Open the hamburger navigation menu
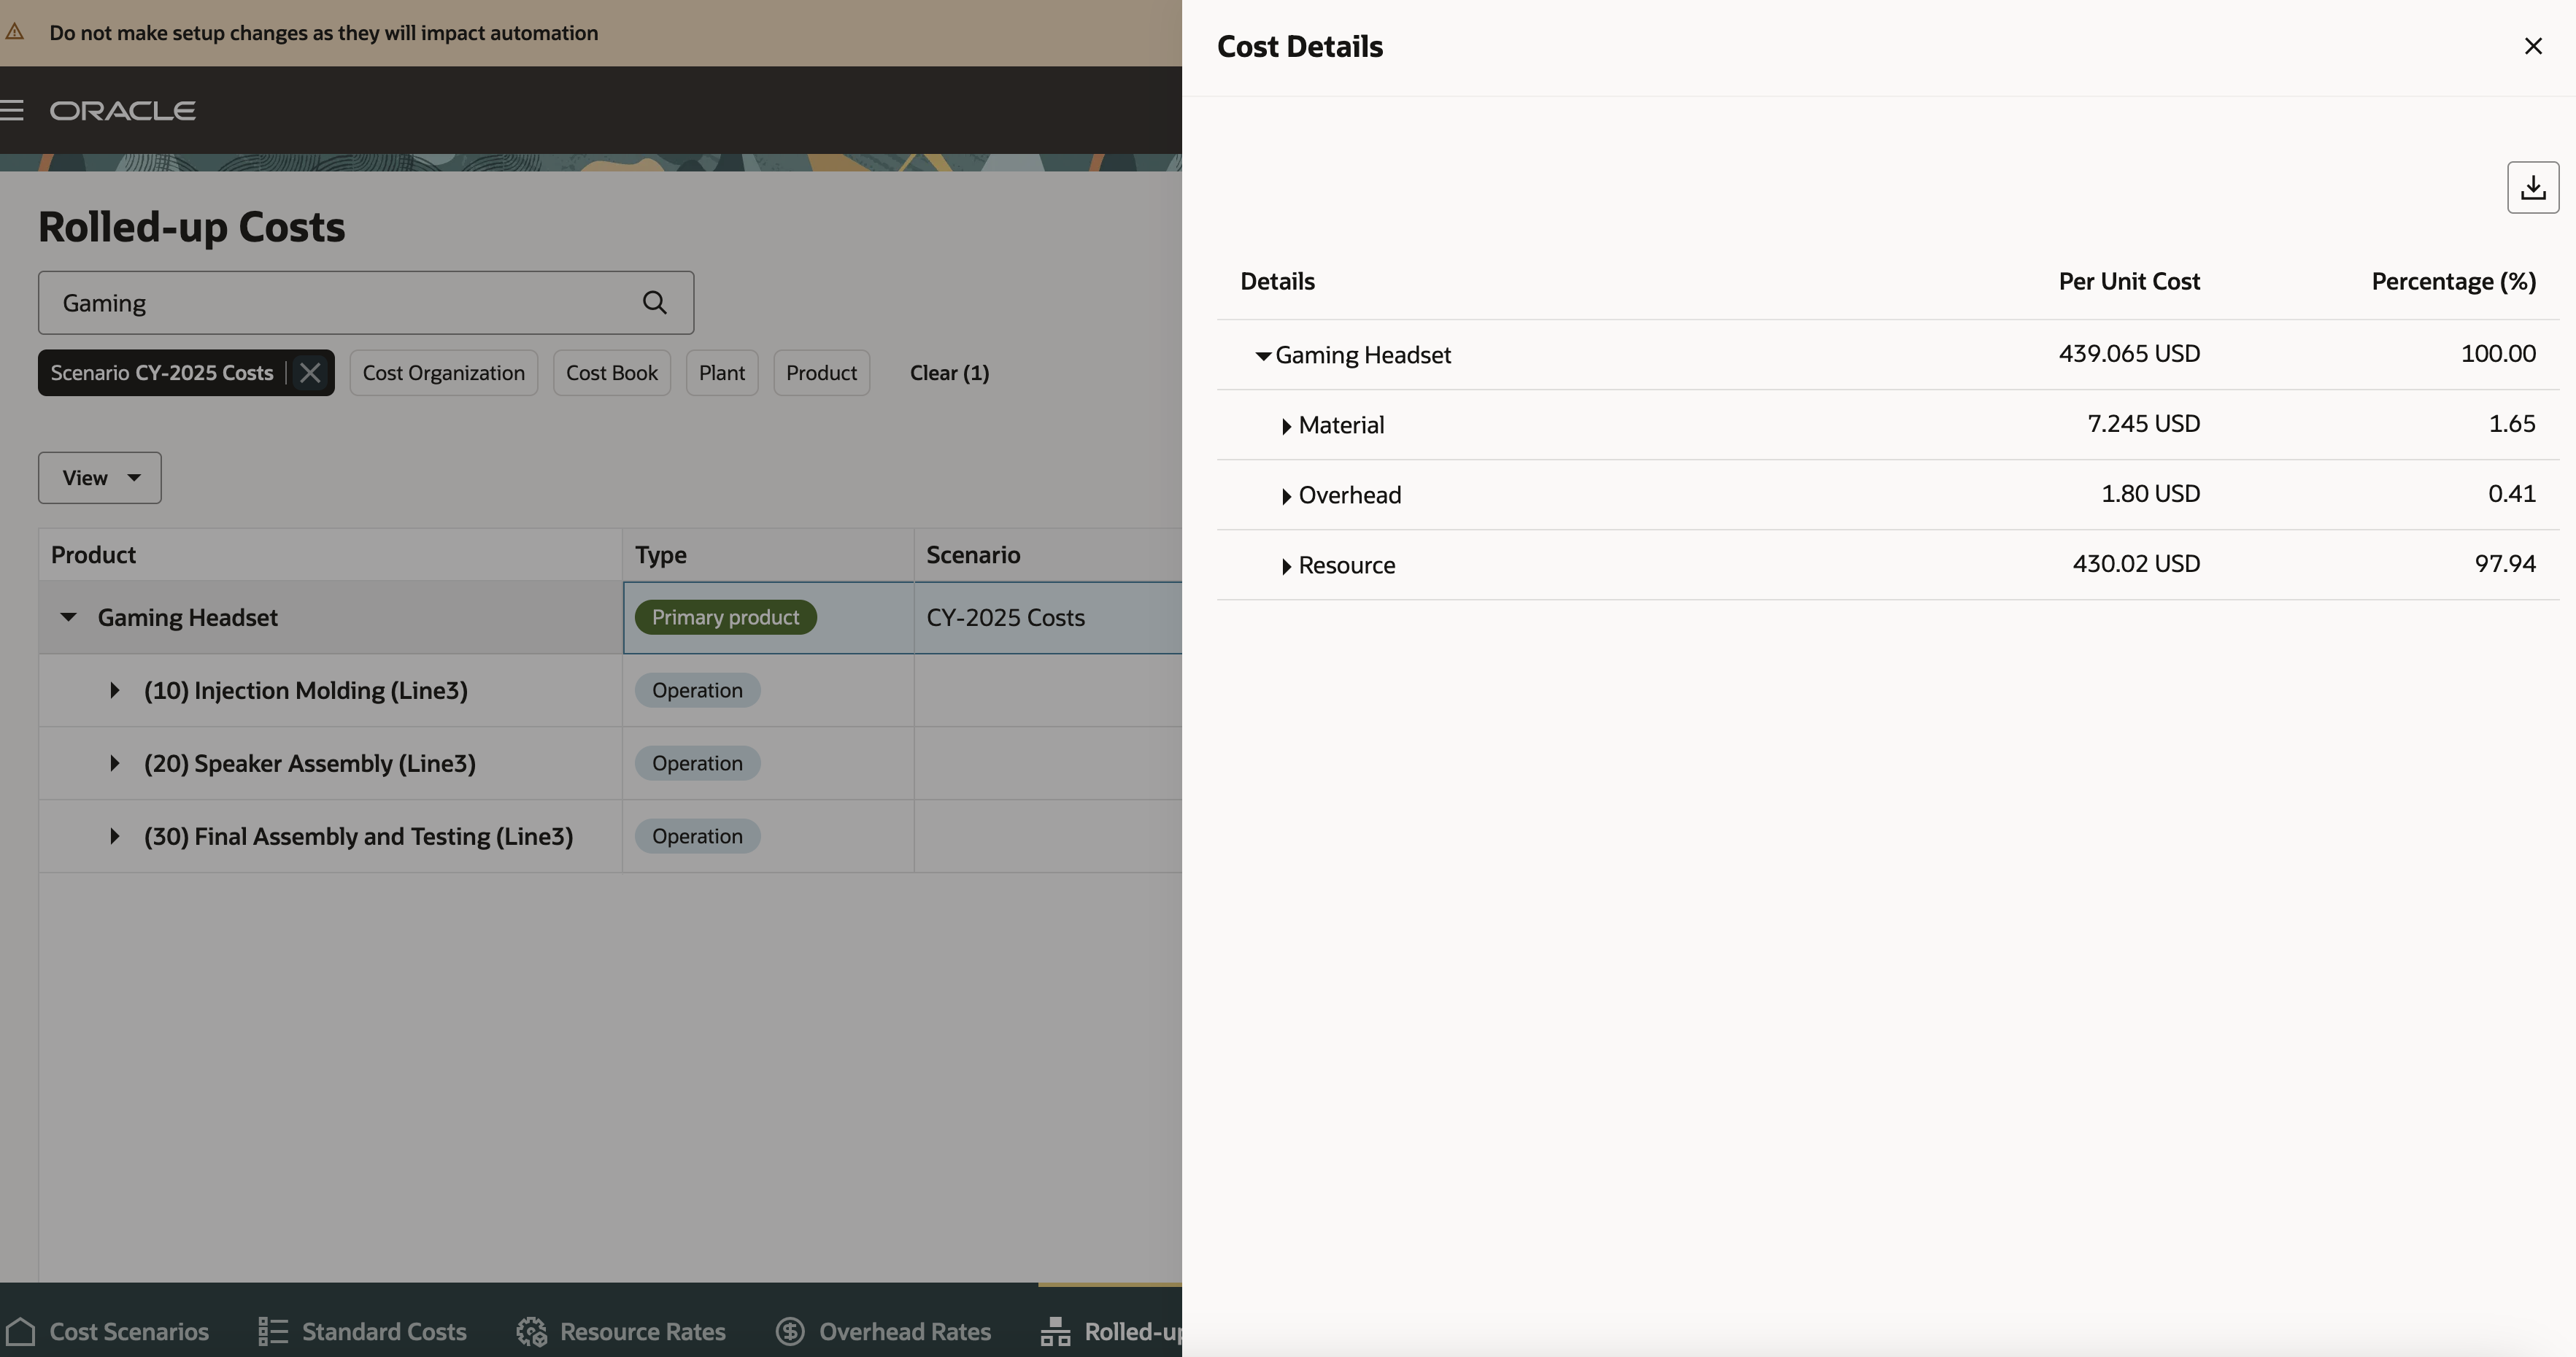This screenshot has width=2576, height=1357. (12, 110)
